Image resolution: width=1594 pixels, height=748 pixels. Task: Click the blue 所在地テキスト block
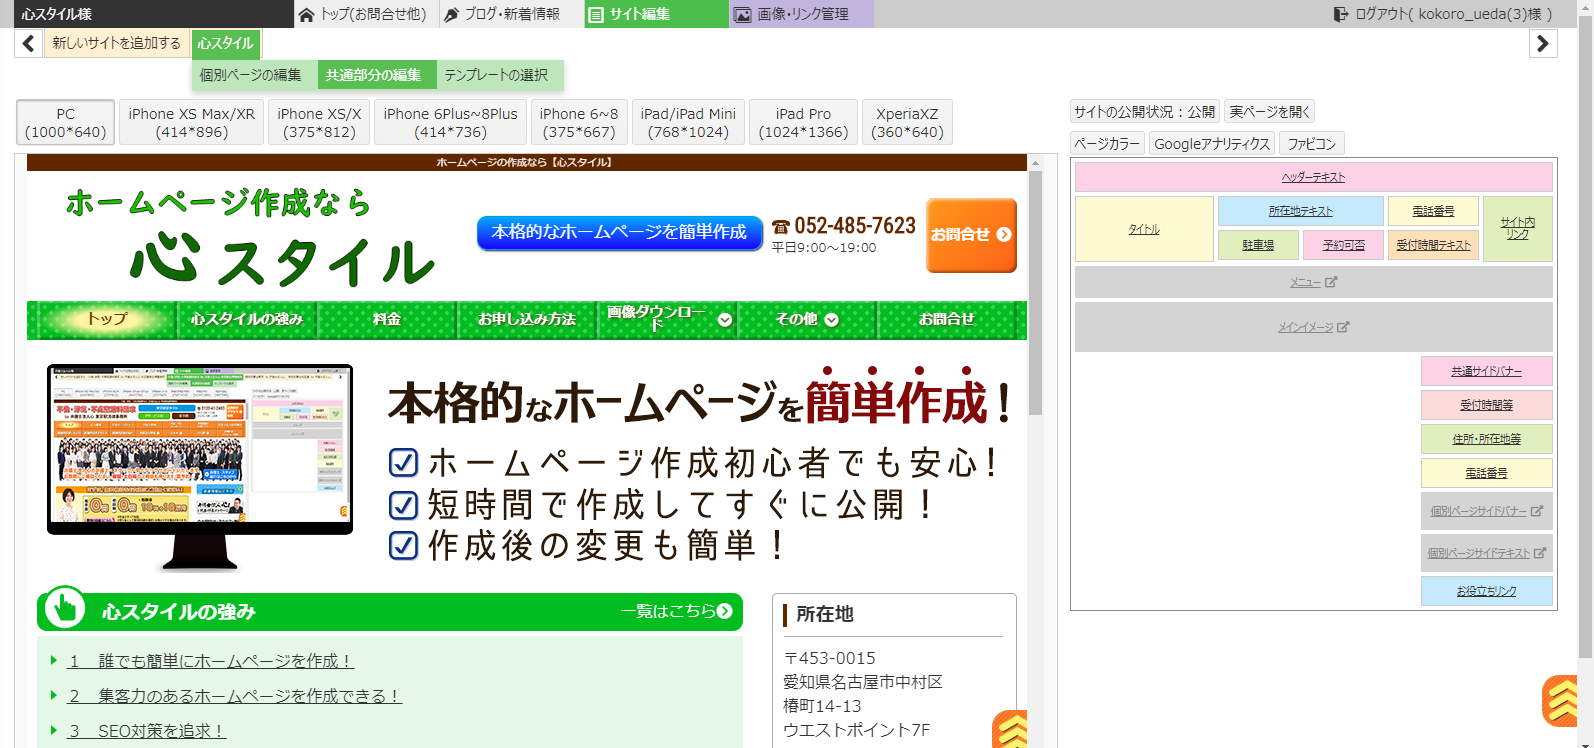[1300, 211]
